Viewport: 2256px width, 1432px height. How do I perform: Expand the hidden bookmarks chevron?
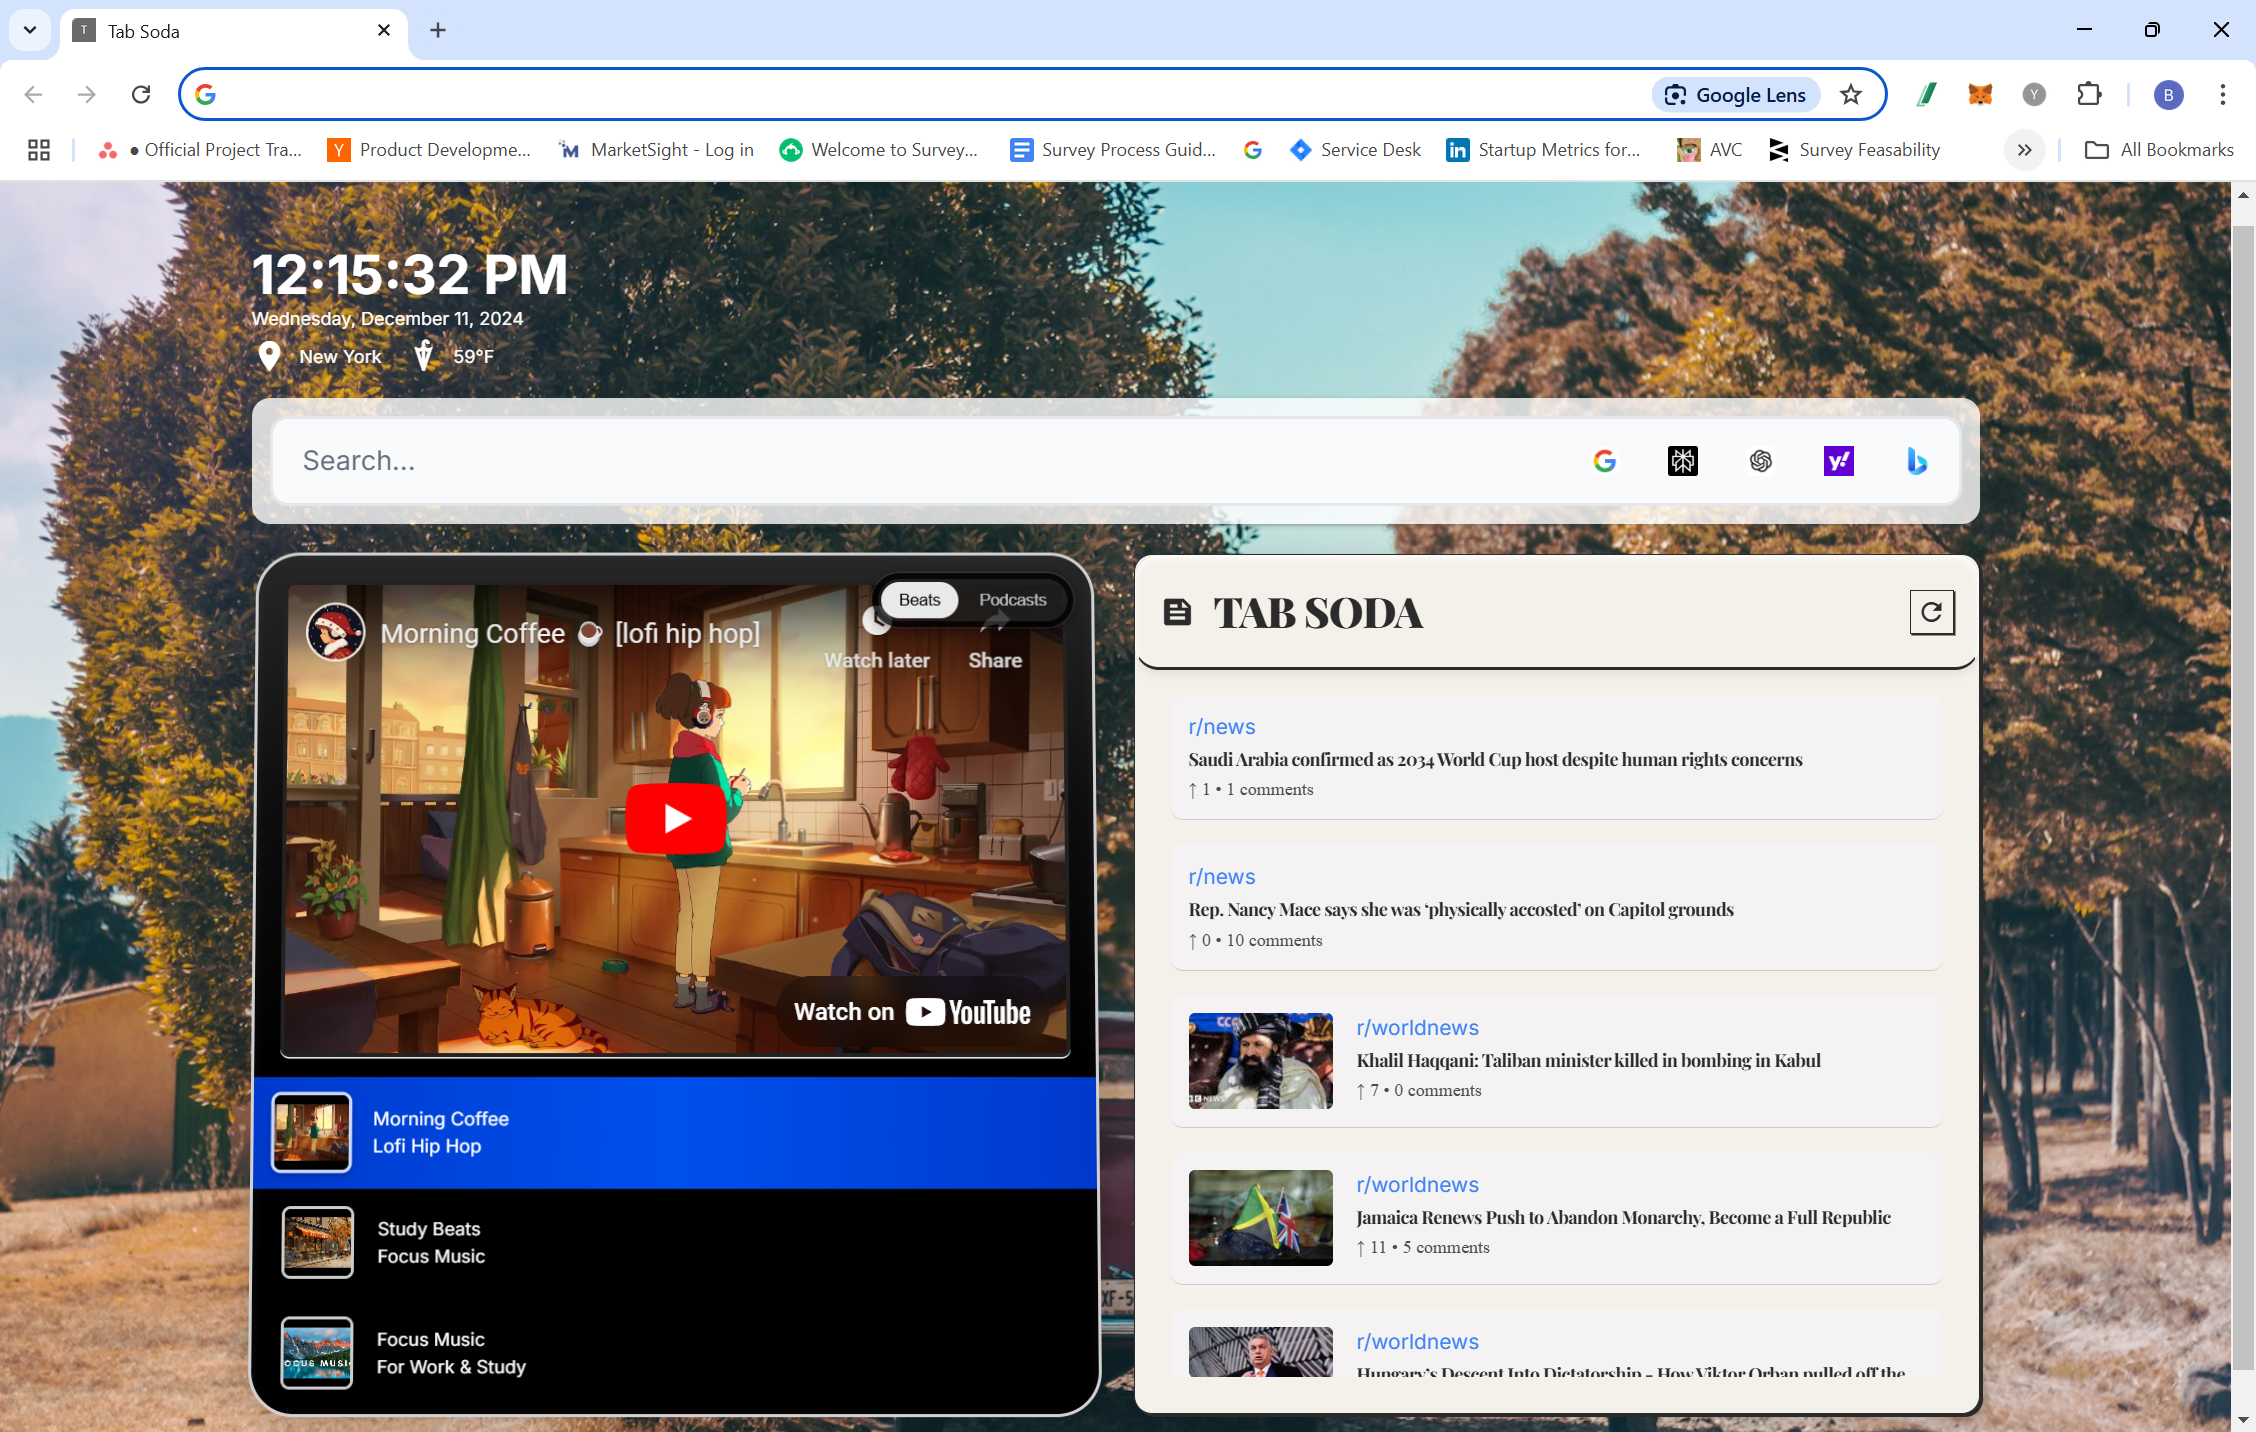[x=2024, y=150]
